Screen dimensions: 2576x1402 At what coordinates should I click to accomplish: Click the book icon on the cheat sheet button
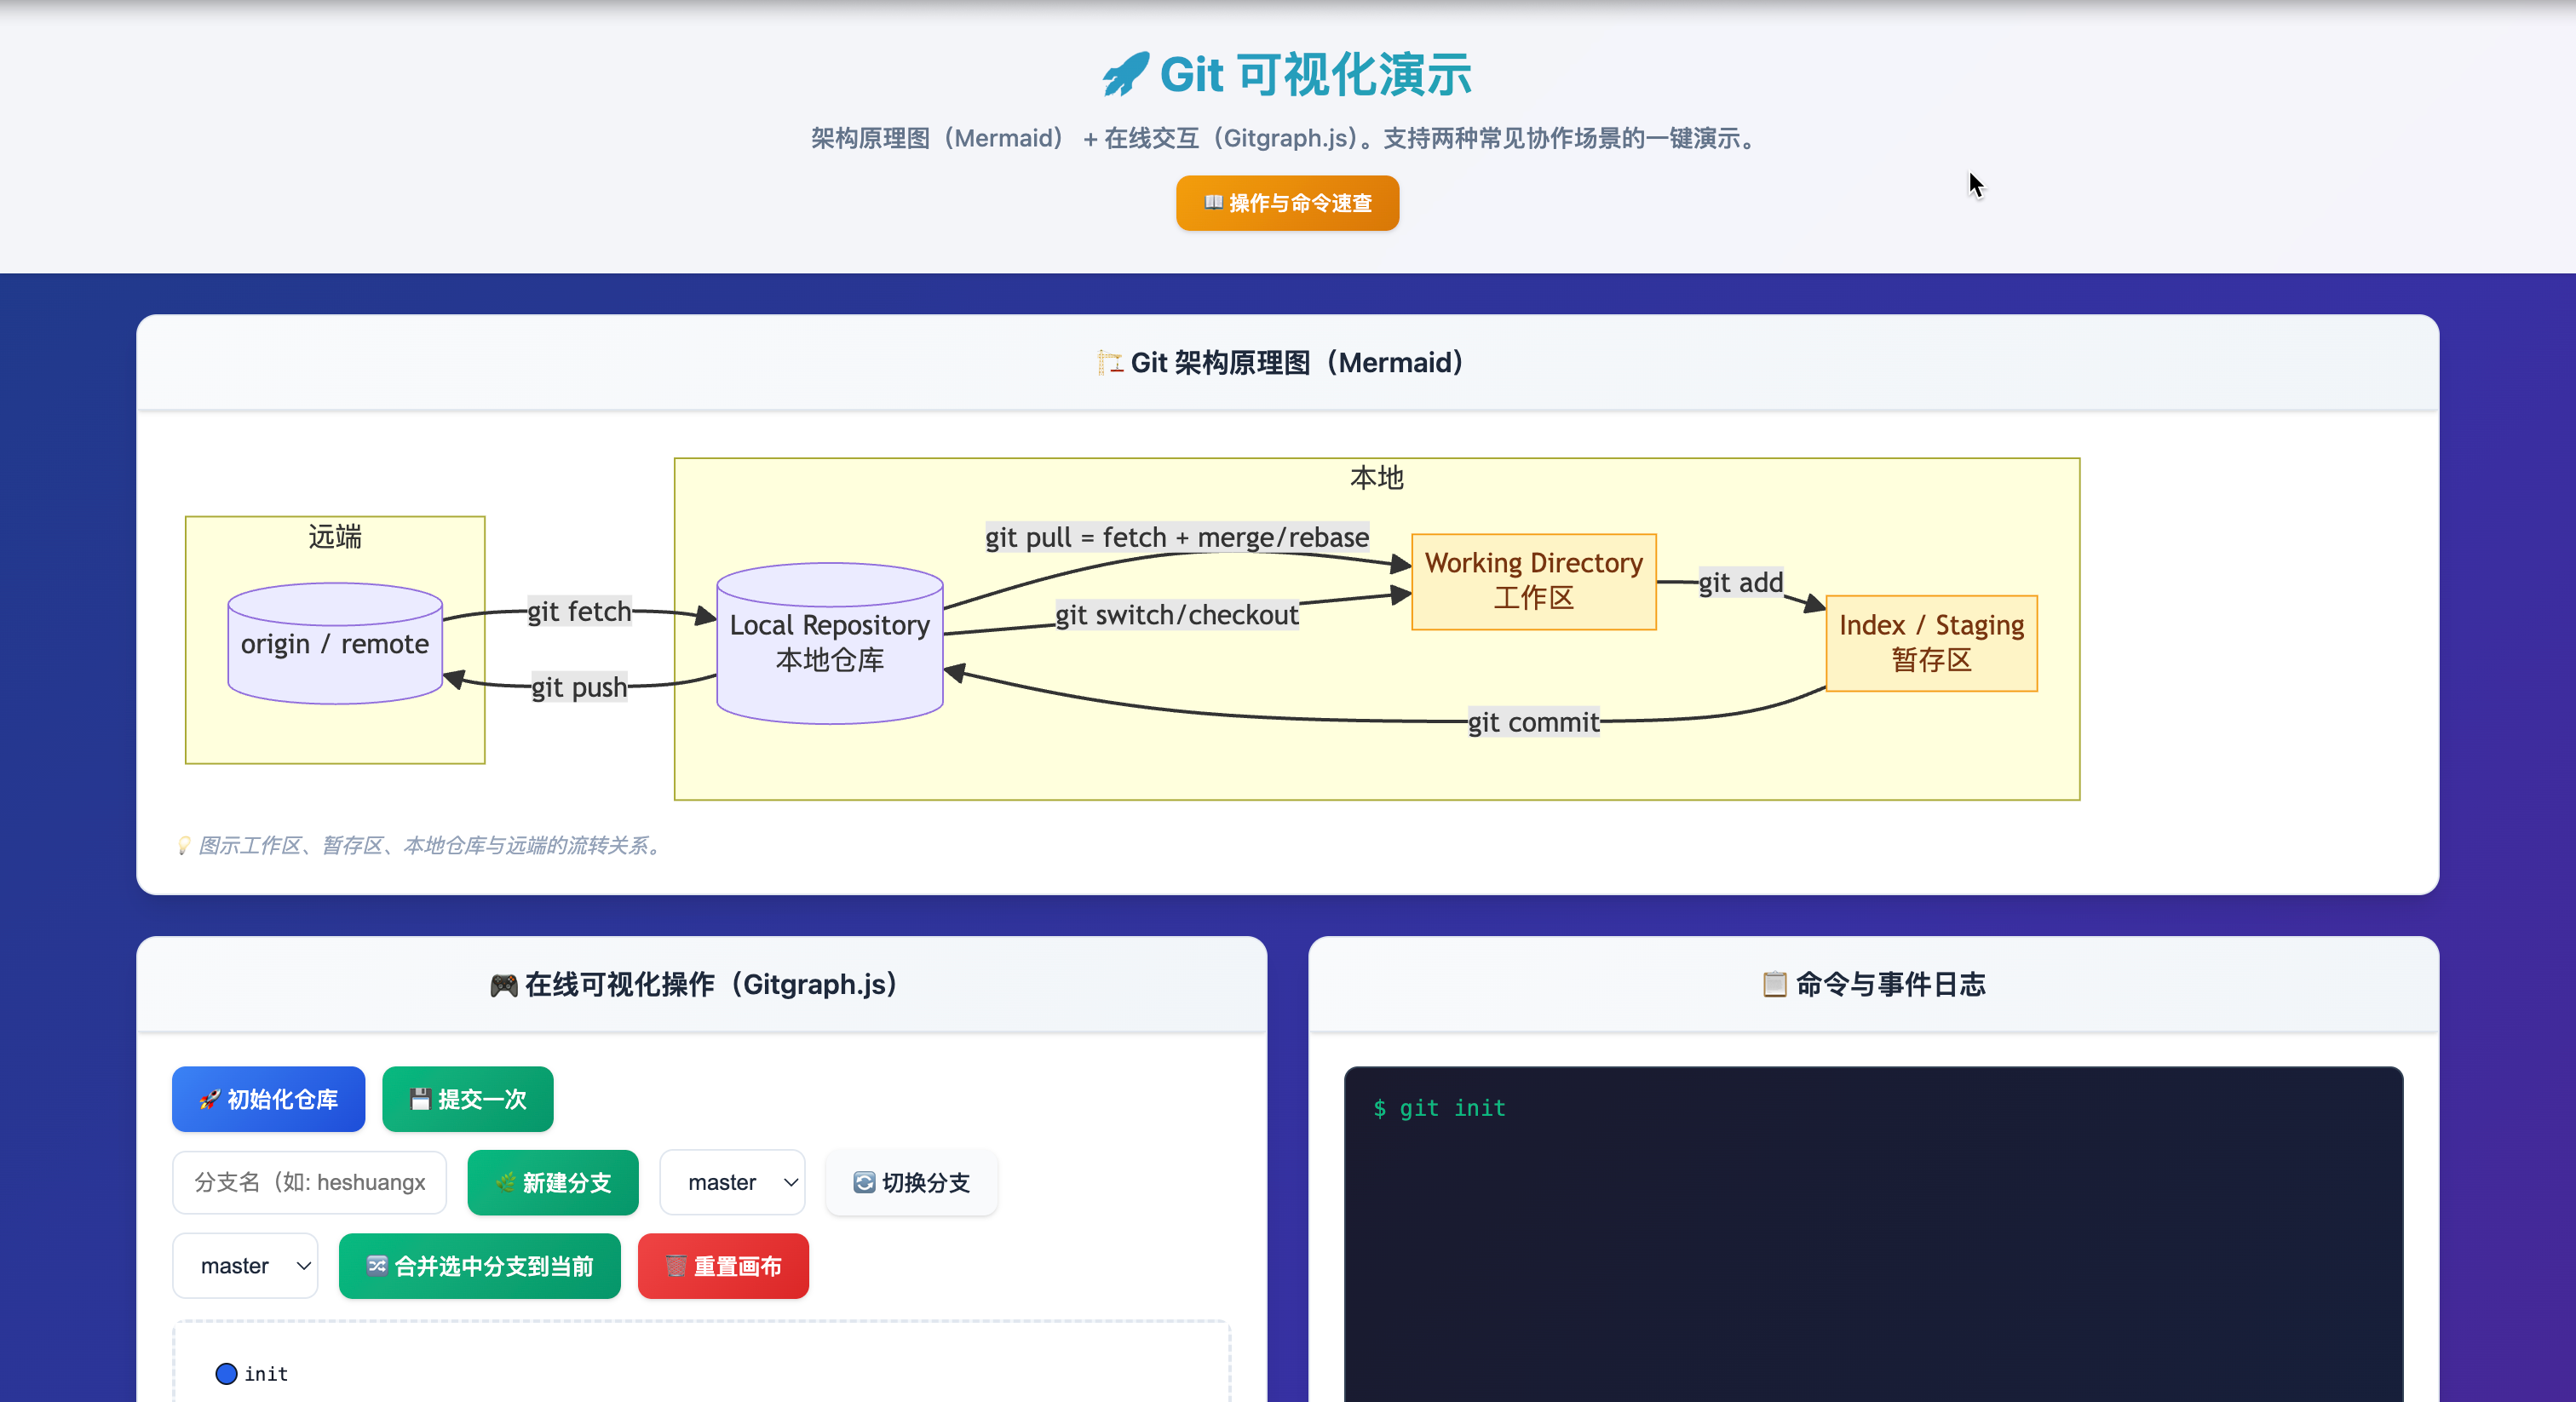click(1213, 203)
